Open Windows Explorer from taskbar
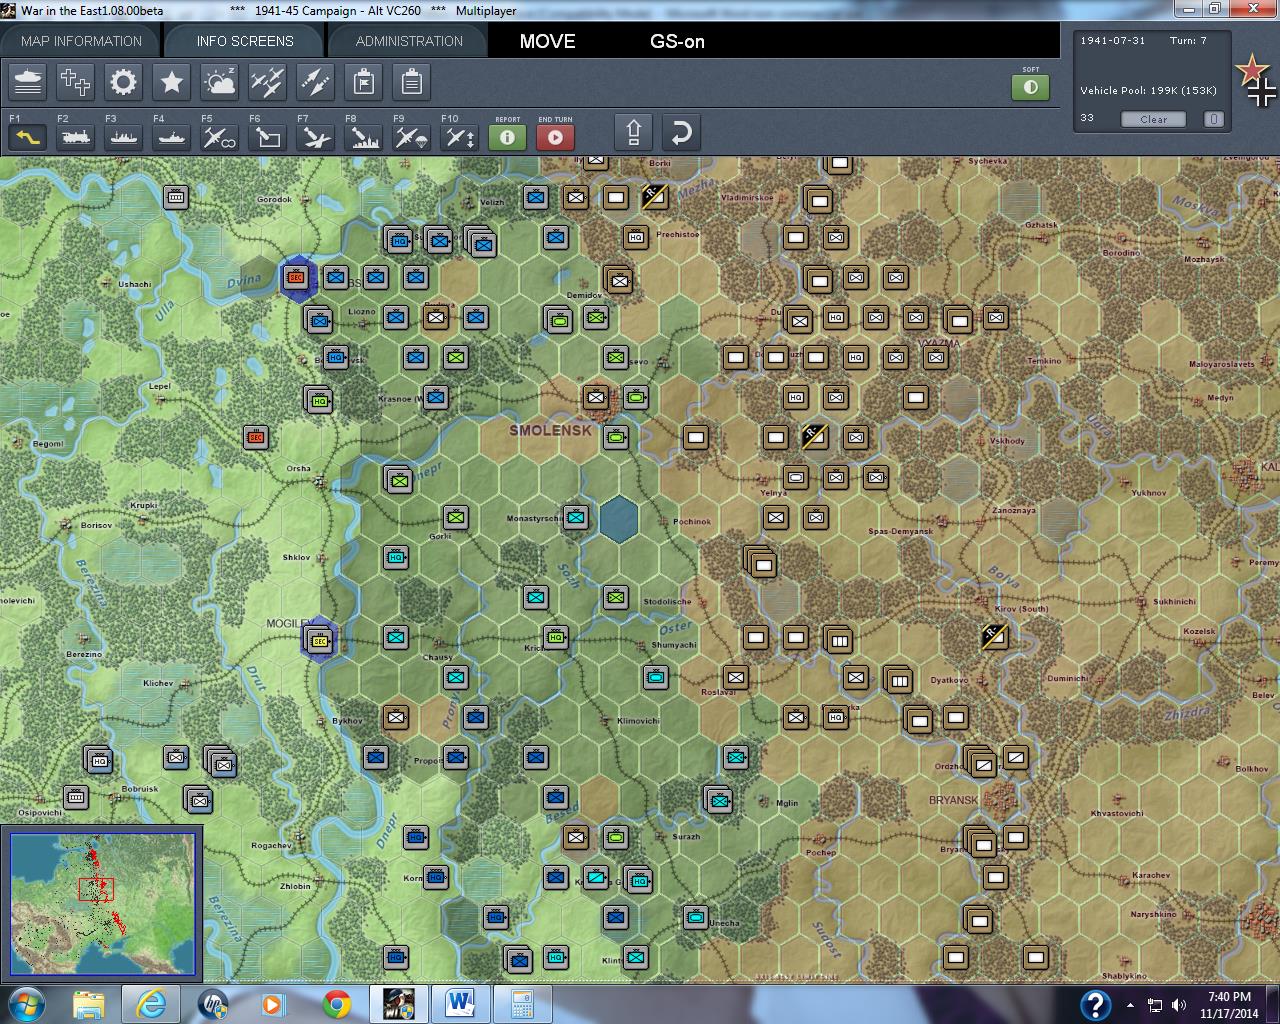The width and height of the screenshot is (1280, 1024). (x=89, y=1004)
